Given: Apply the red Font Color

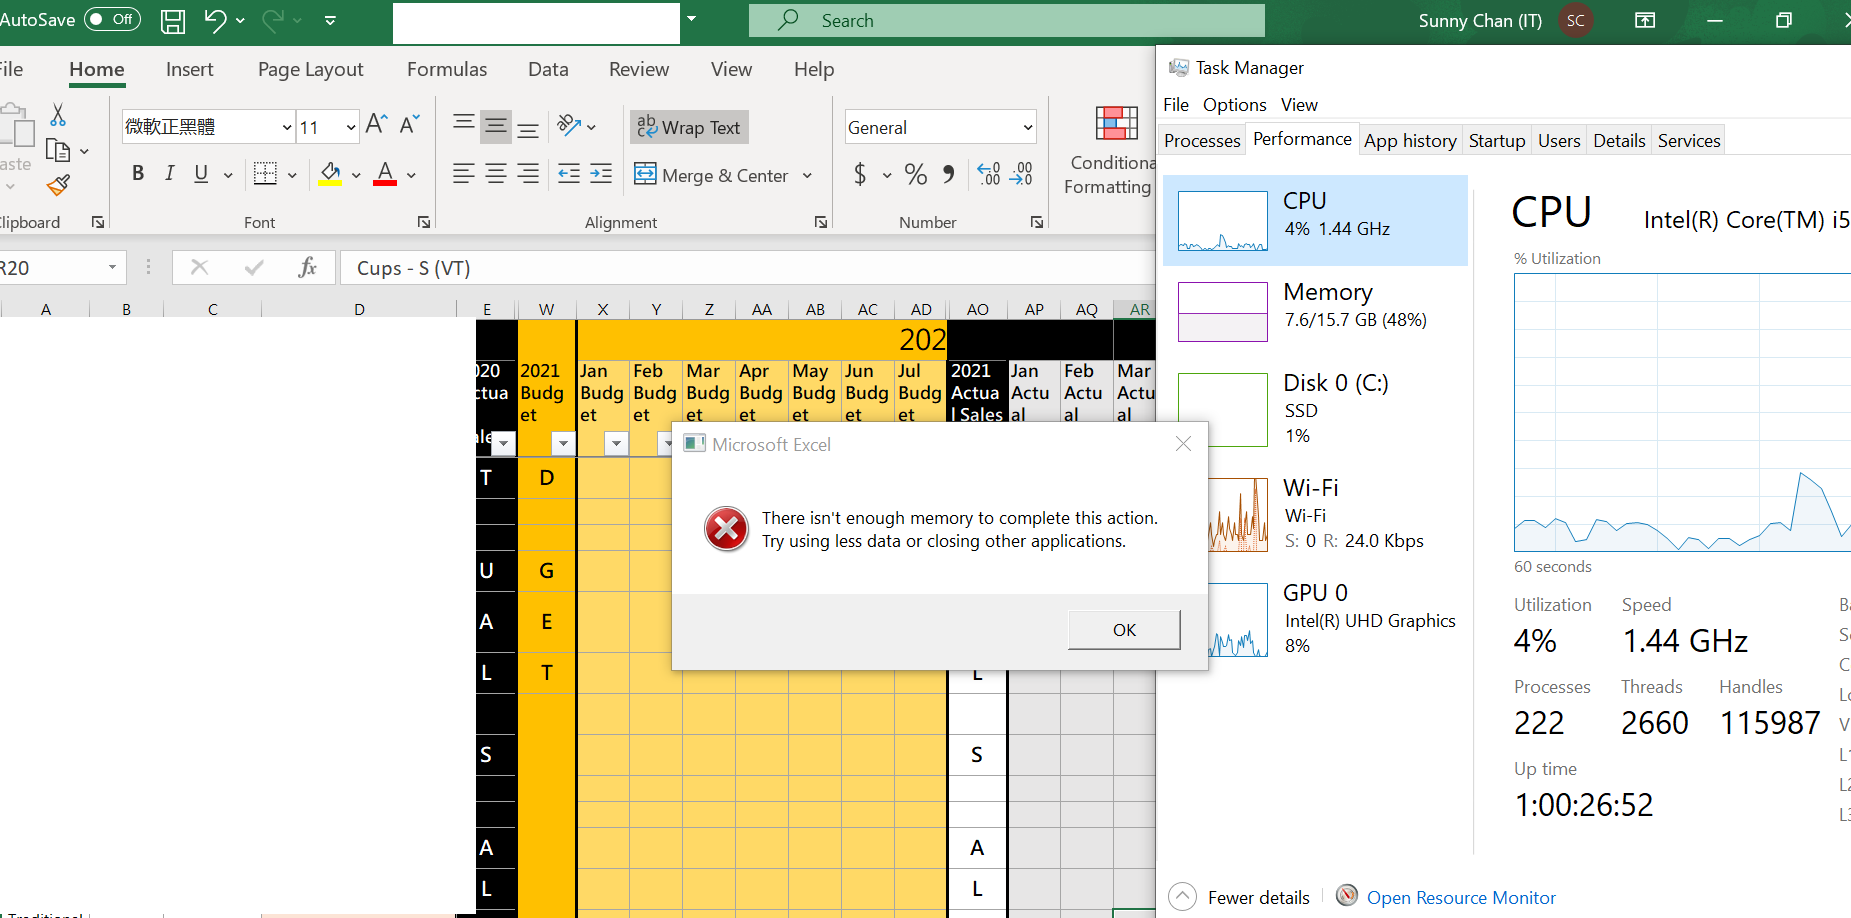Looking at the screenshot, I should pyautogui.click(x=385, y=174).
